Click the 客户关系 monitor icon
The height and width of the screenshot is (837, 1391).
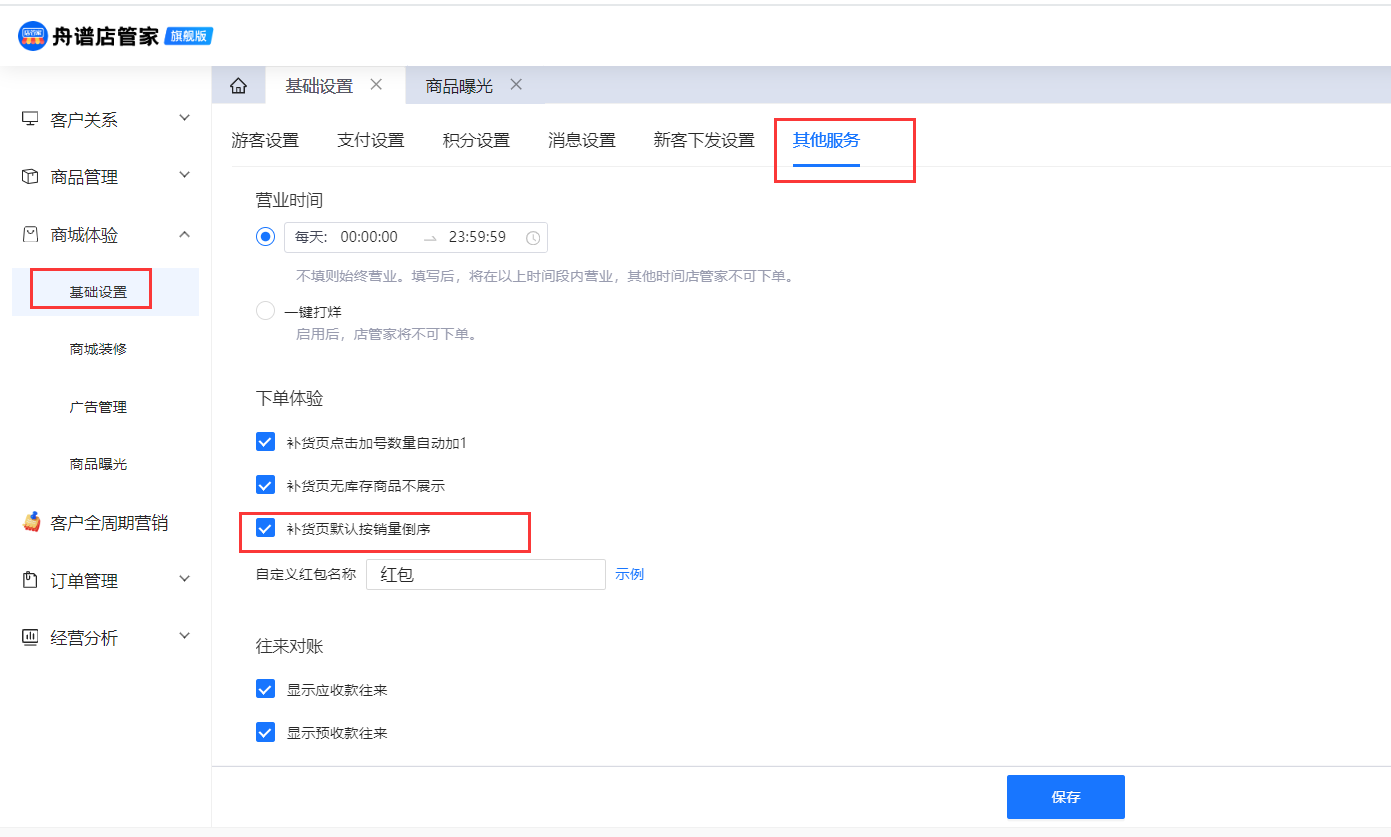(x=30, y=119)
